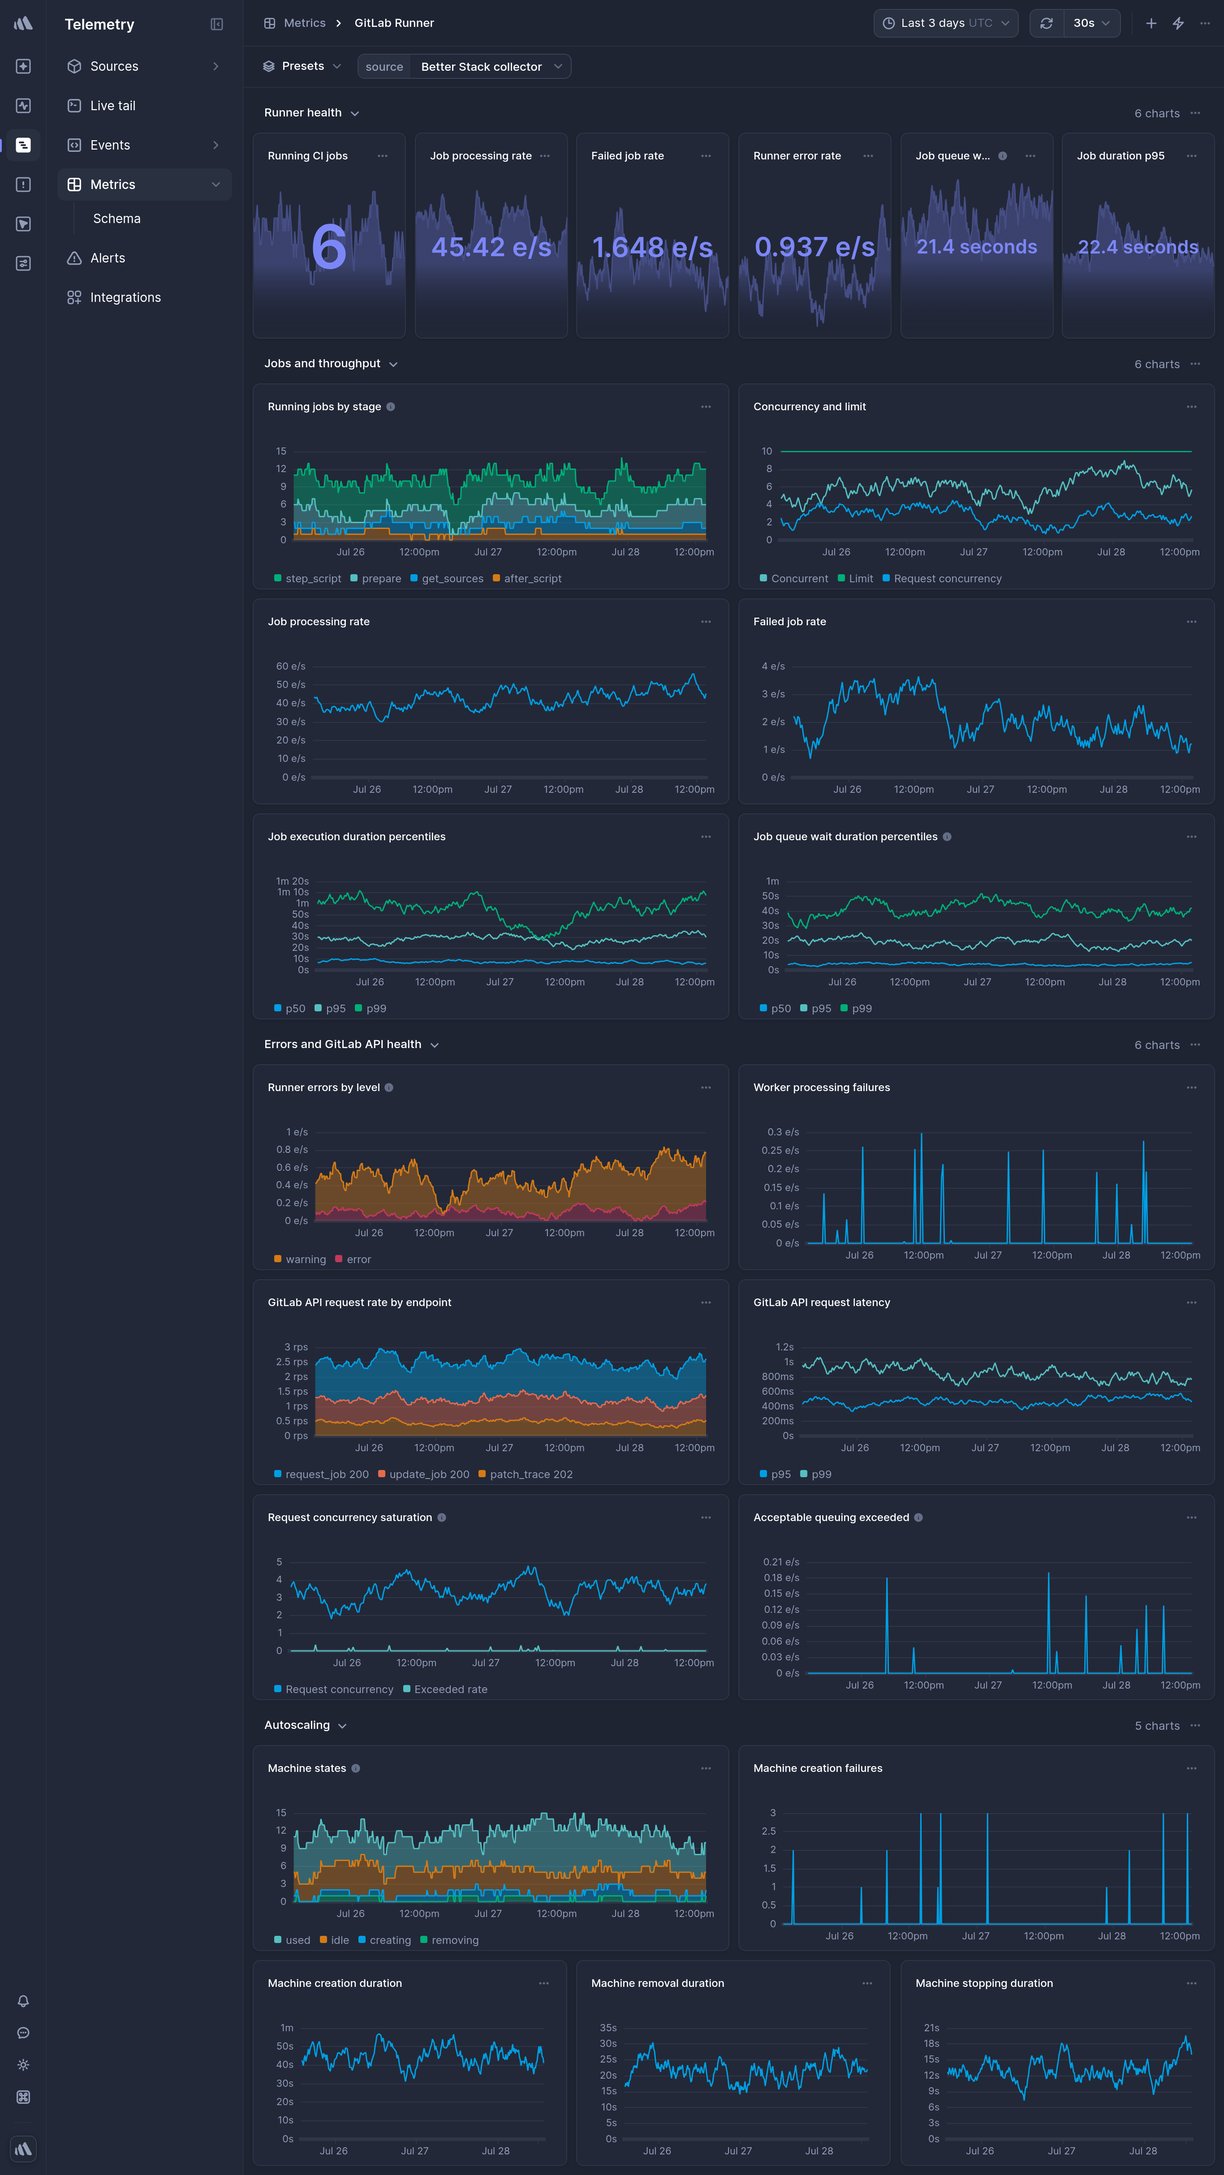This screenshot has height=2175, width=1224.
Task: Click the info icon beside Request concurrency saturation
Action: [442, 1518]
